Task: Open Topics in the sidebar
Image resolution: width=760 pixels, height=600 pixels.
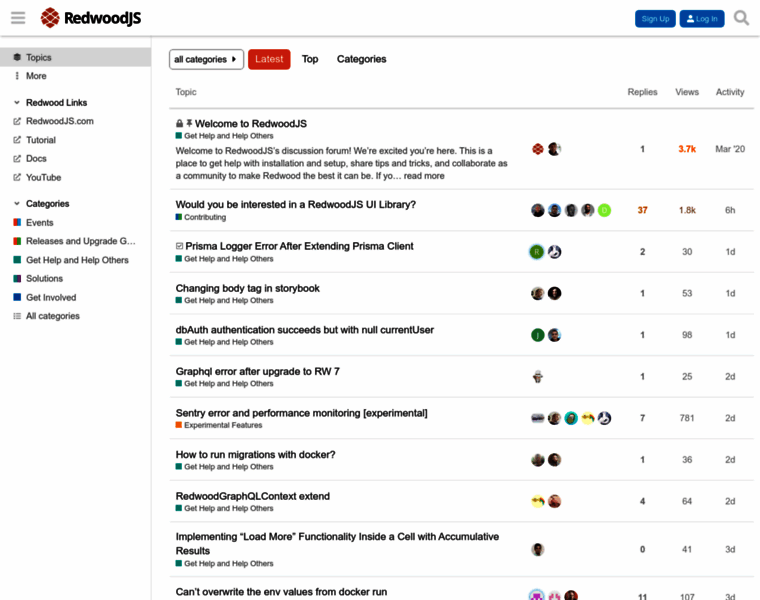Action: point(38,58)
